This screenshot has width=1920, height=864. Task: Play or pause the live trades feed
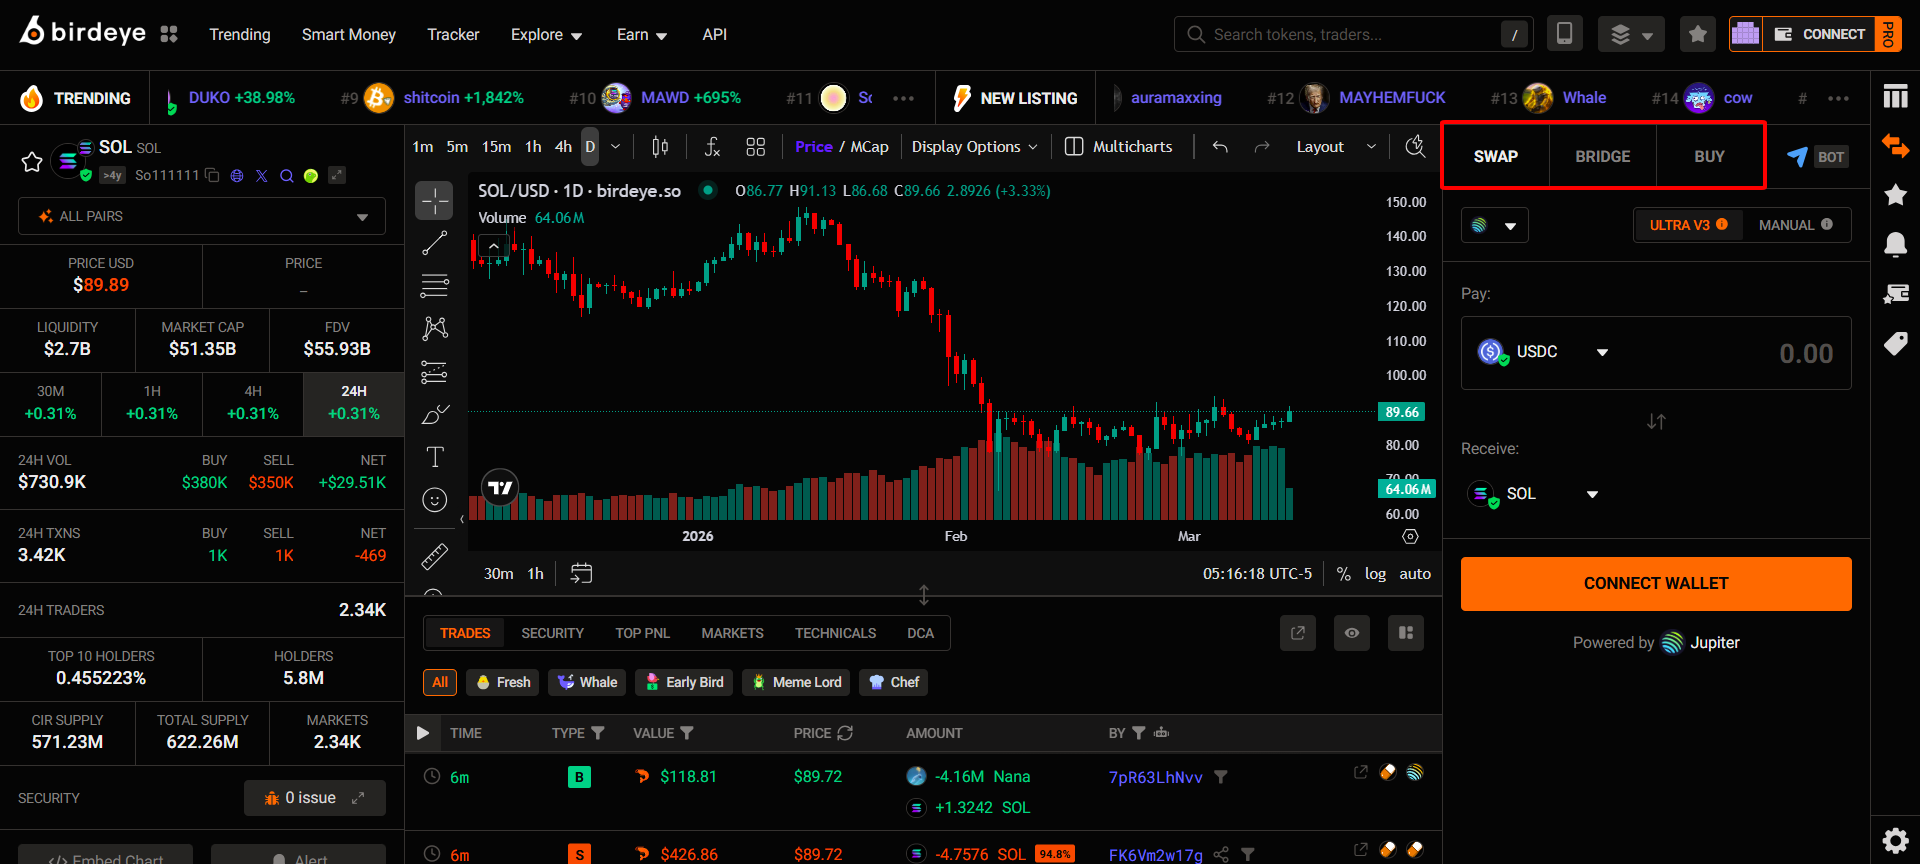(423, 733)
